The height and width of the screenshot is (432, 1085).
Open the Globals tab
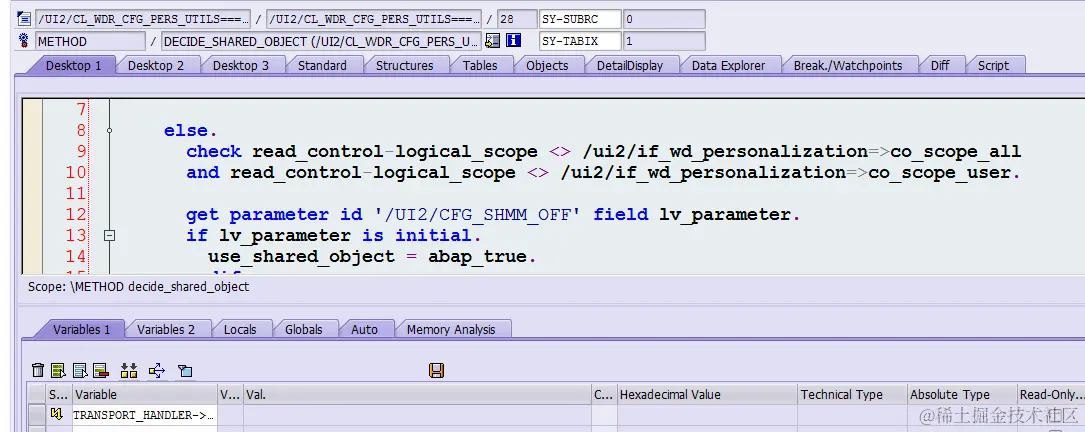[304, 330]
